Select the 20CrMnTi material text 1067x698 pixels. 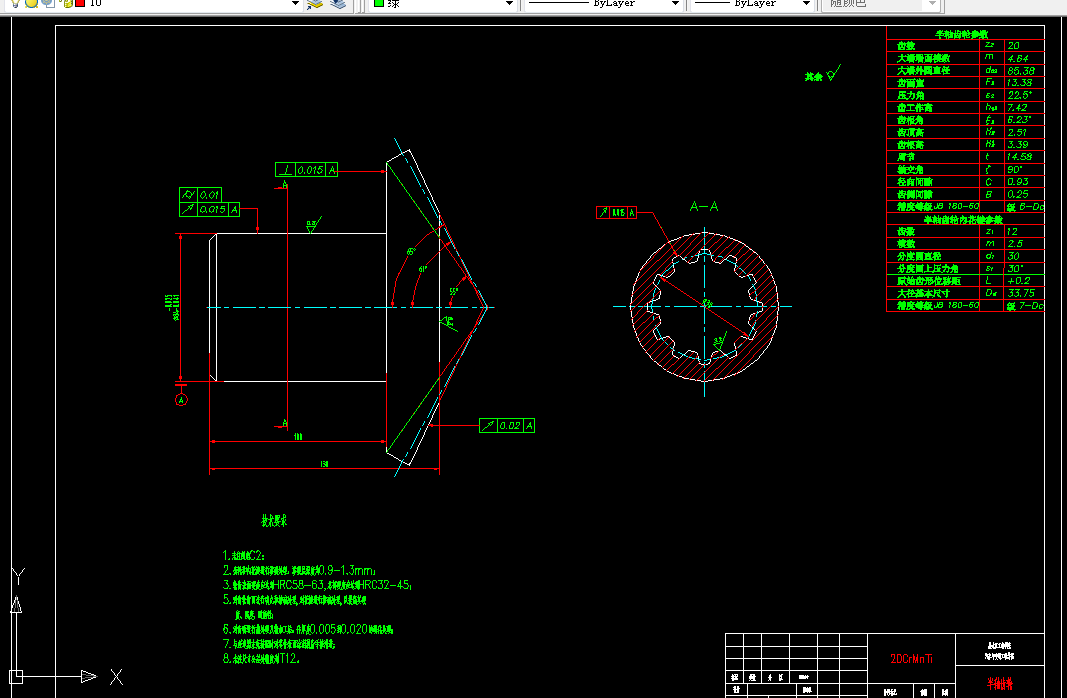pyautogui.click(x=911, y=659)
